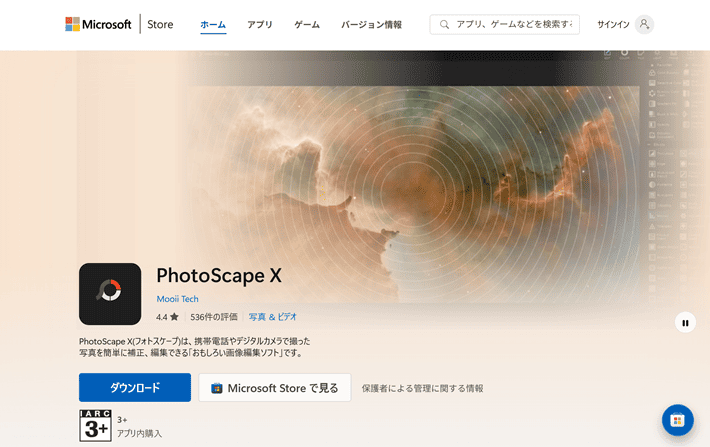Click the サインイン link
Screen dimensions: 710x447
tap(613, 24)
